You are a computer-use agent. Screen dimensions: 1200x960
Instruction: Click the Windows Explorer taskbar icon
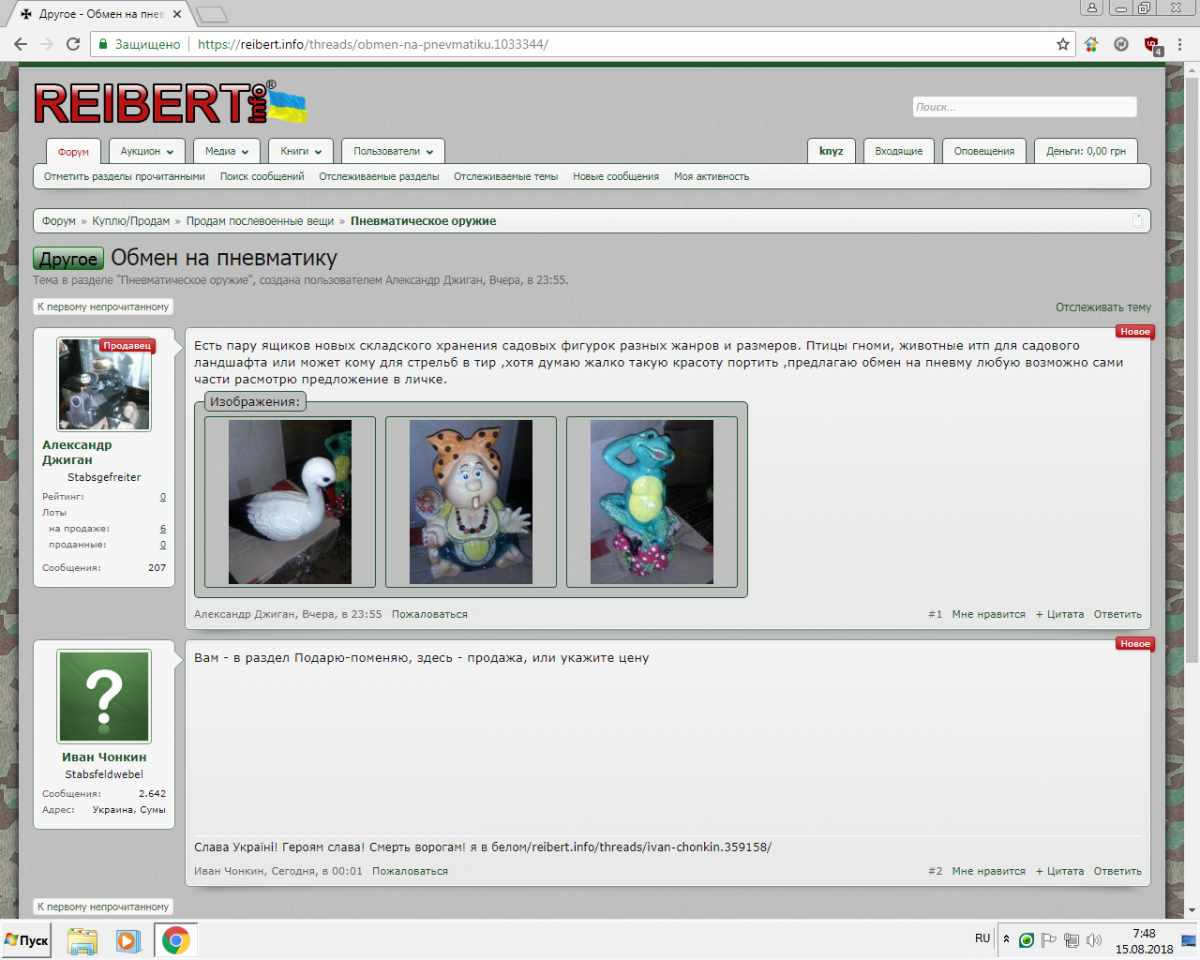[82, 941]
